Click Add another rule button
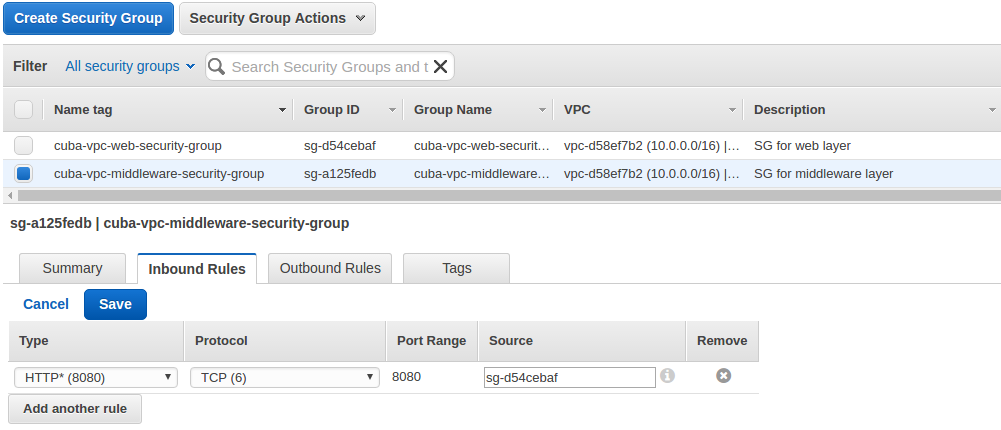The height and width of the screenshot is (430, 1001). (75, 409)
